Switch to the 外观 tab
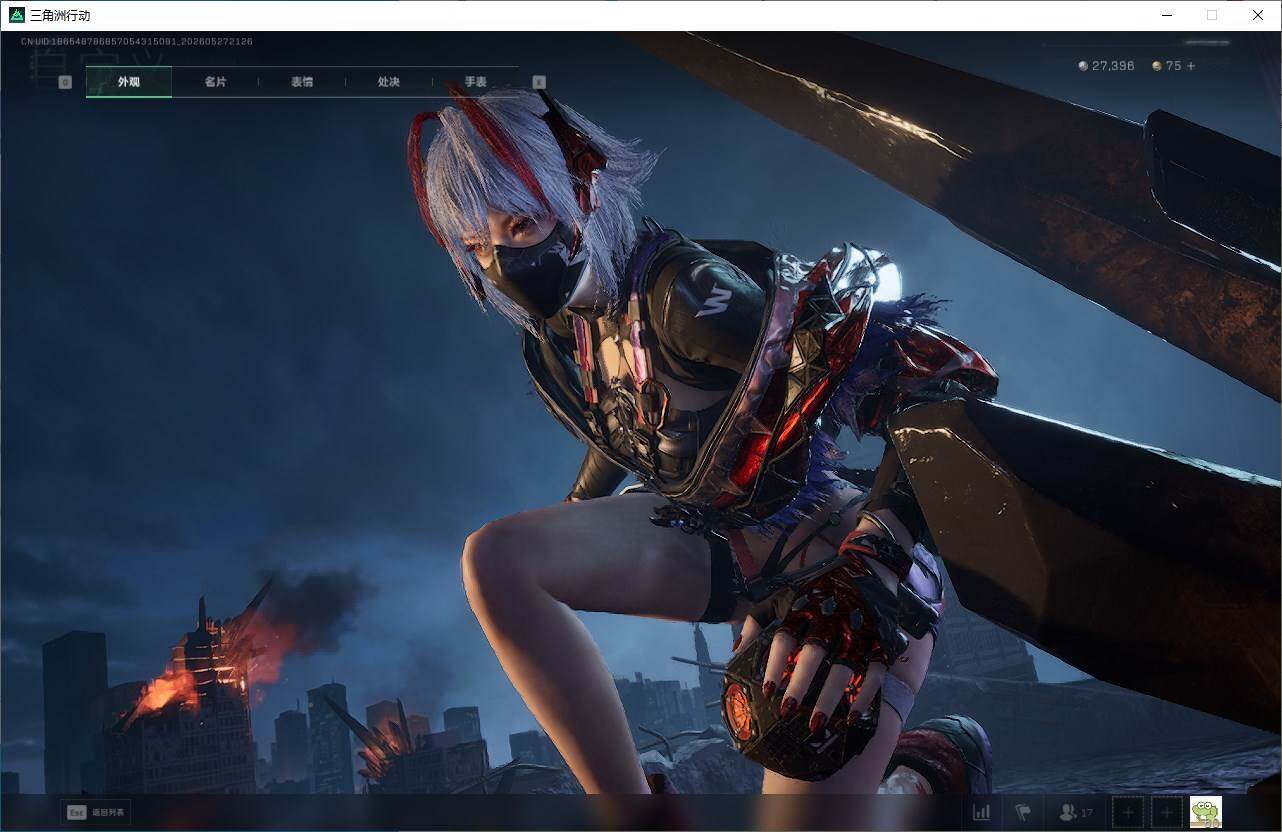The image size is (1282, 832). pyautogui.click(x=129, y=82)
